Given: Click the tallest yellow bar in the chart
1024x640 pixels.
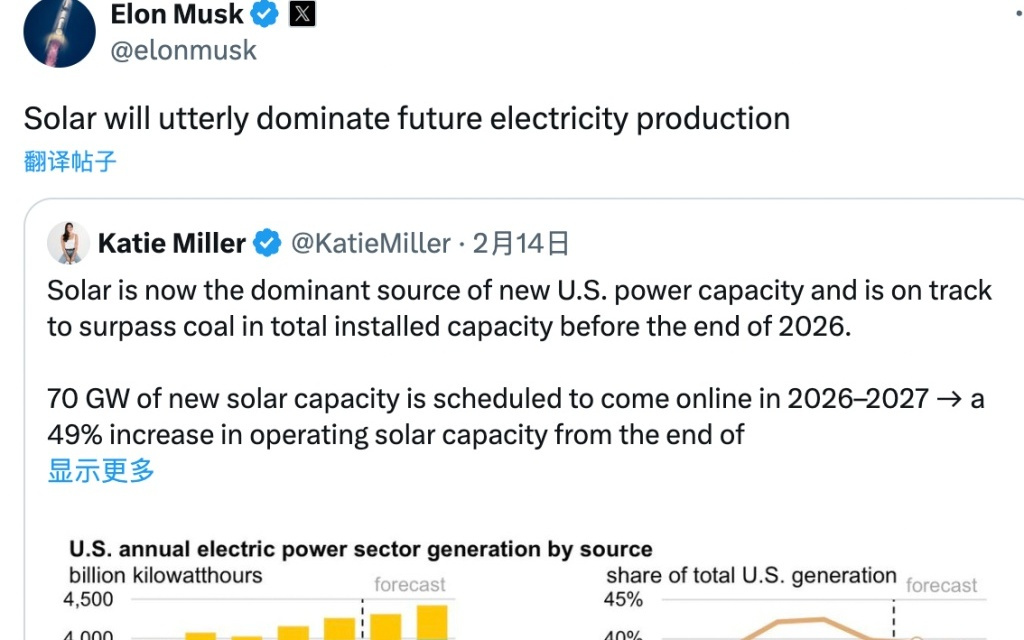Looking at the screenshot, I should pyautogui.click(x=432, y=622).
